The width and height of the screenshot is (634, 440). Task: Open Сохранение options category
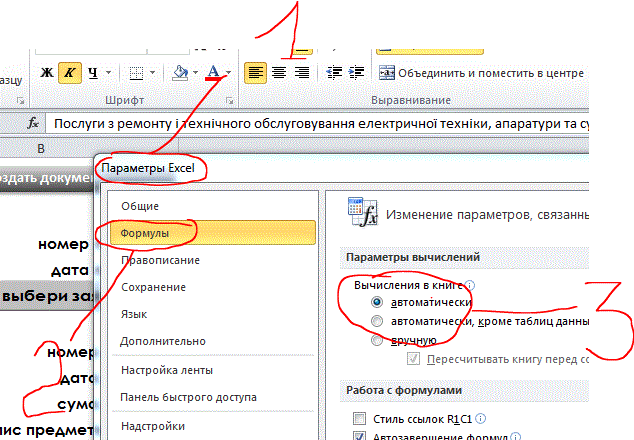[154, 288]
